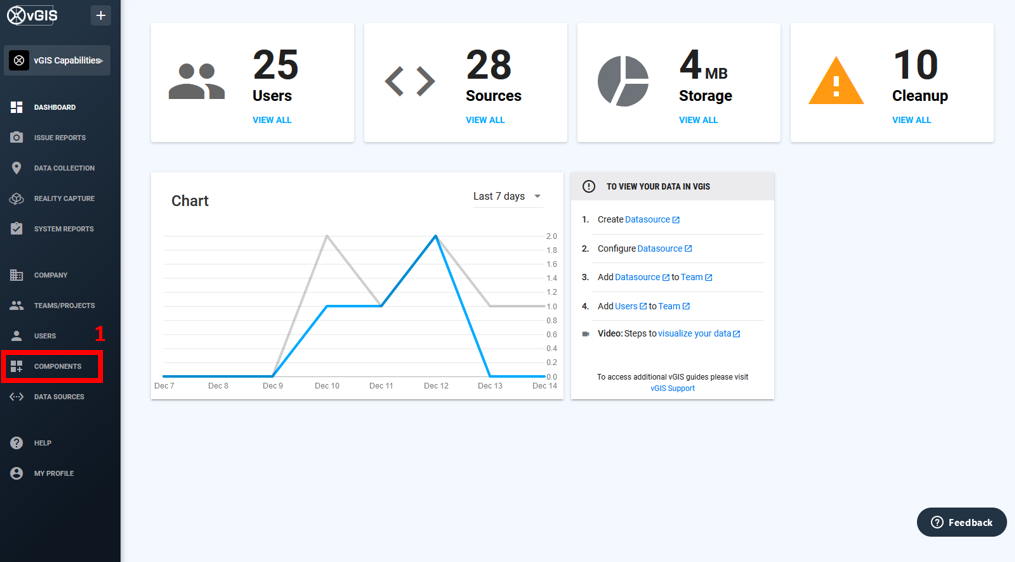The height and width of the screenshot is (562, 1015).
Task: Open Team link in step 3
Action: [x=697, y=277]
